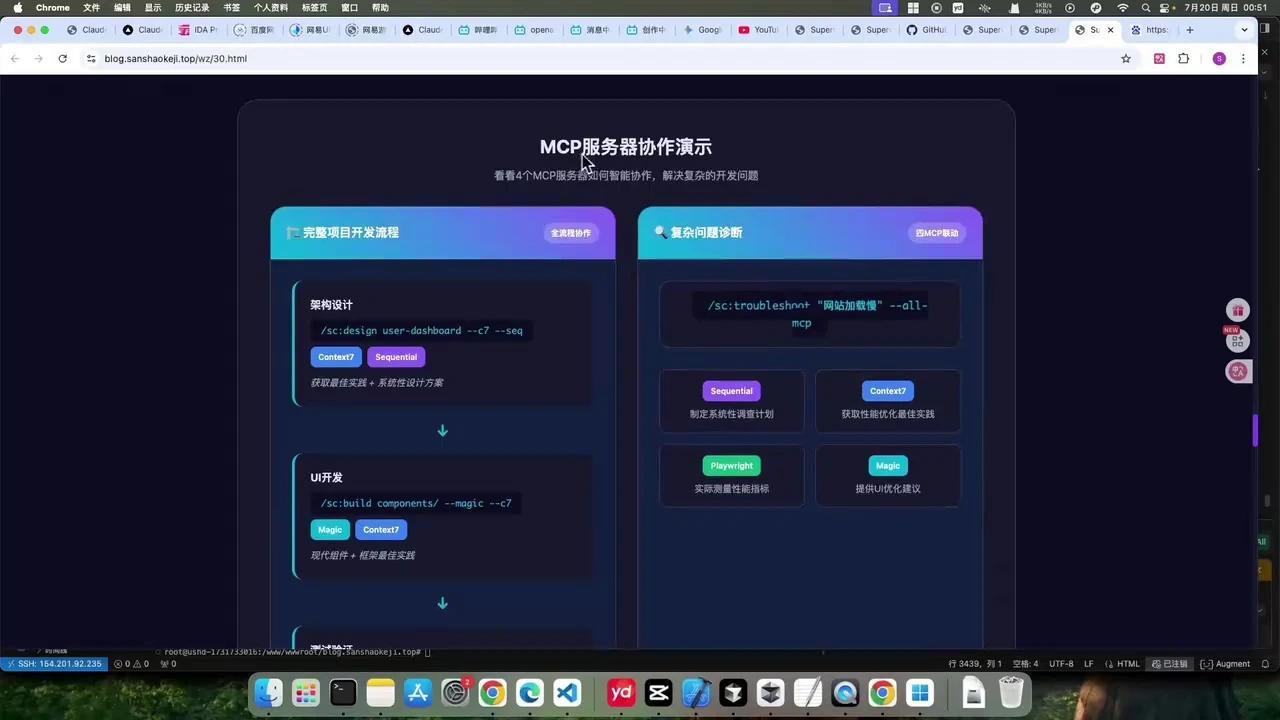Open the red yd app in the Dock

(x=621, y=692)
